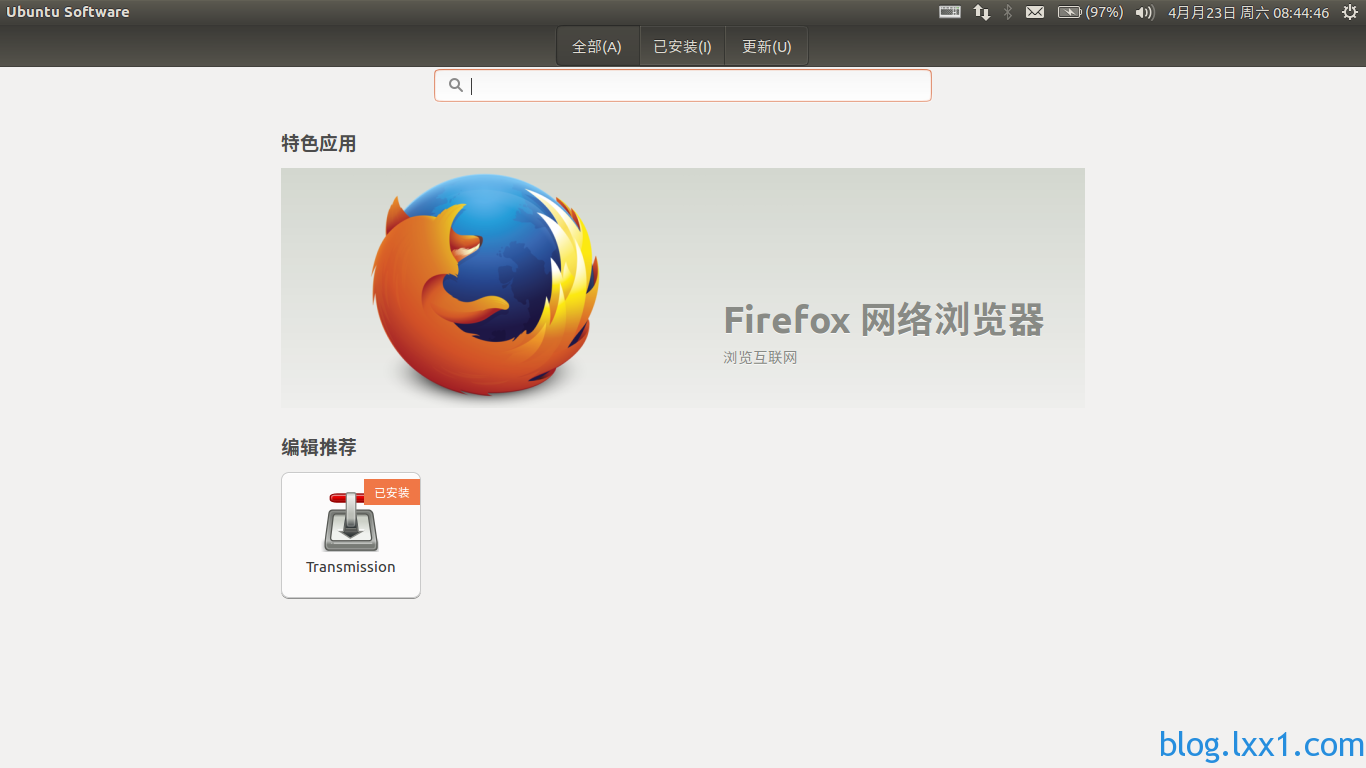Open the battery indicator showing 97%
This screenshot has width=1366, height=768.
pos(1090,12)
